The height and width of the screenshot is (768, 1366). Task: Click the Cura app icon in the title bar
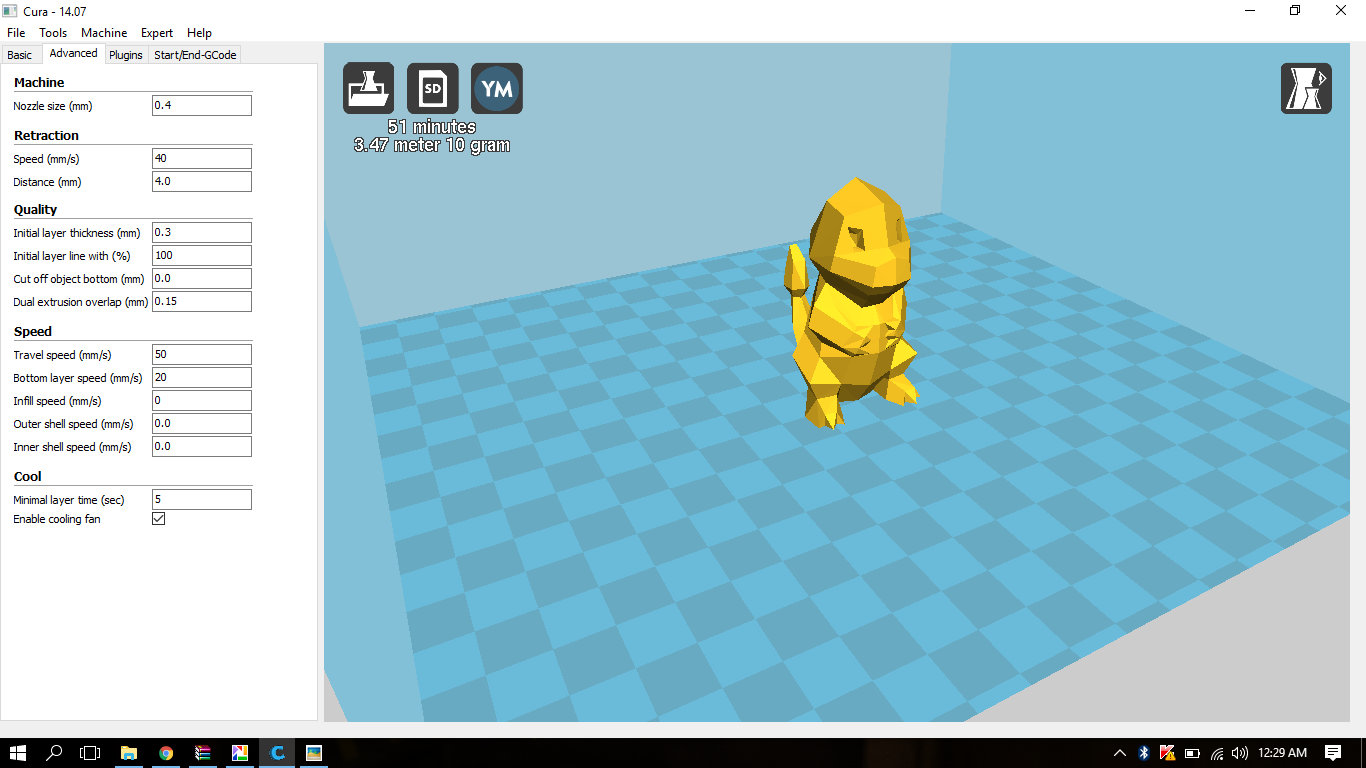[10, 10]
